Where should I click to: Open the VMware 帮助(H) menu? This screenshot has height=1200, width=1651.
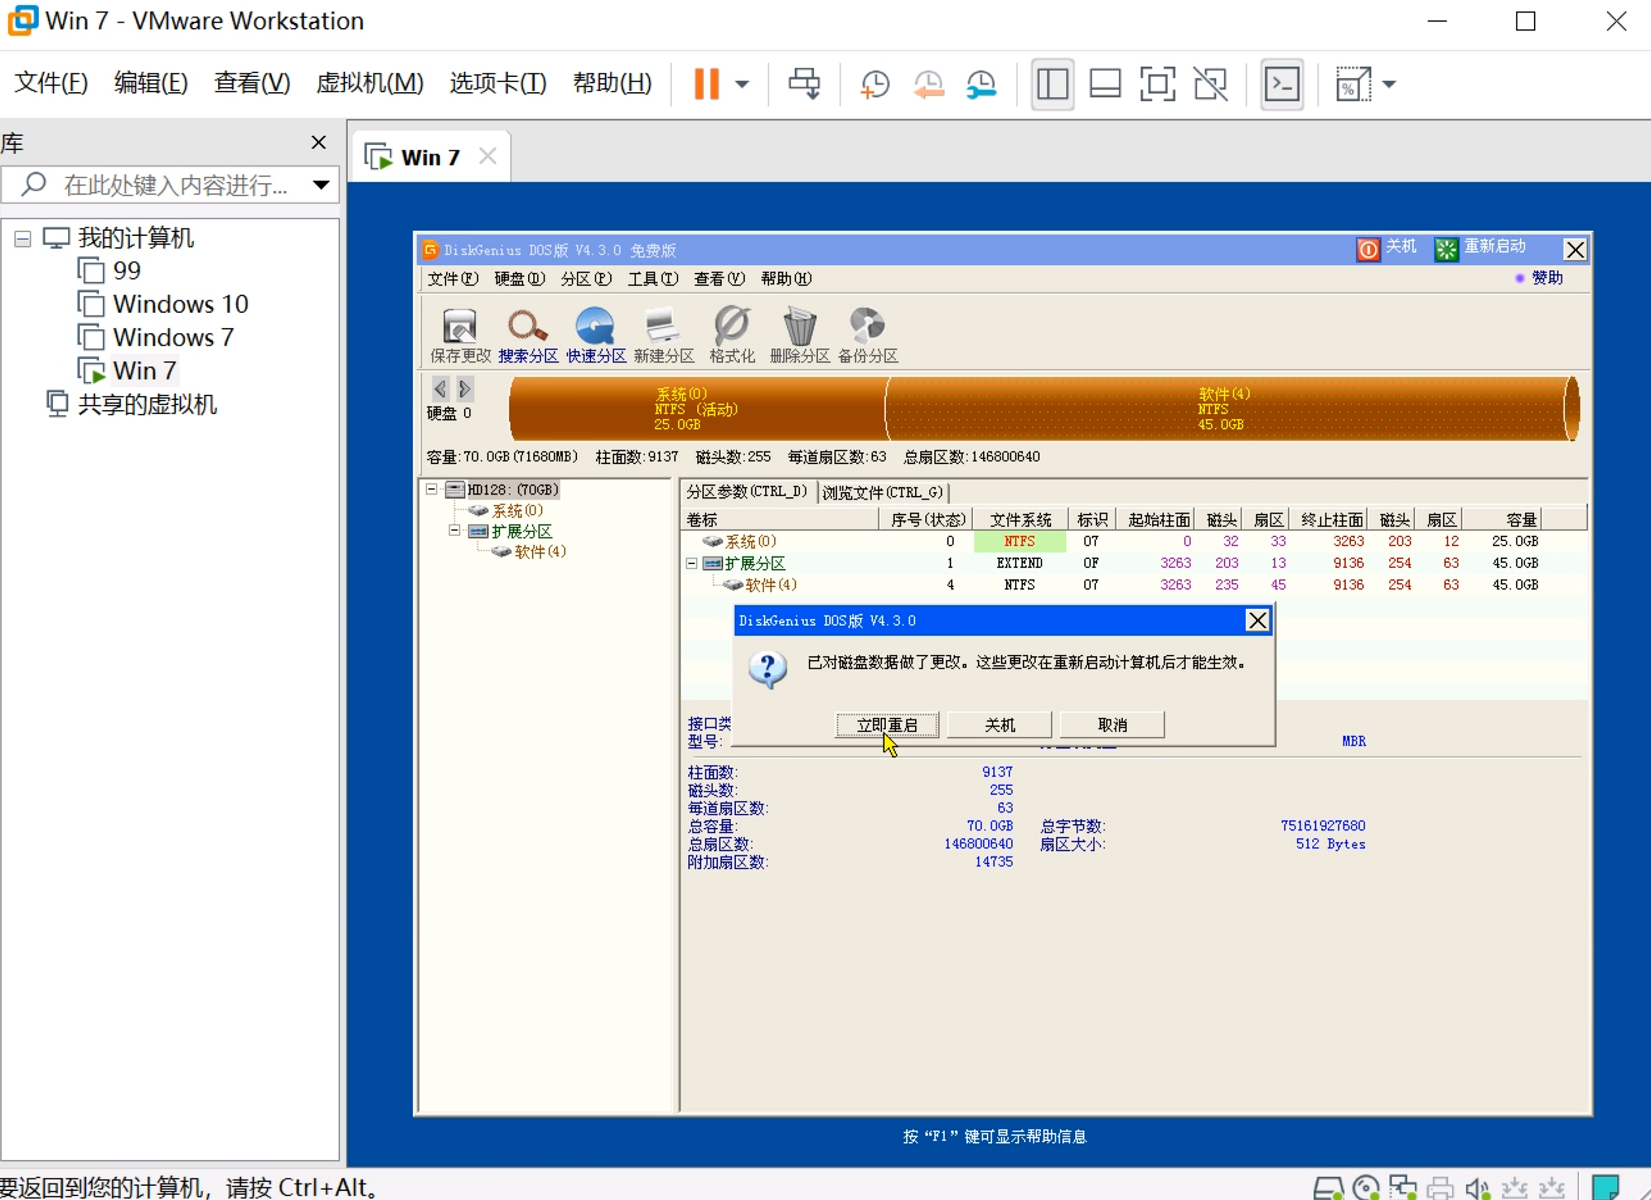(612, 83)
